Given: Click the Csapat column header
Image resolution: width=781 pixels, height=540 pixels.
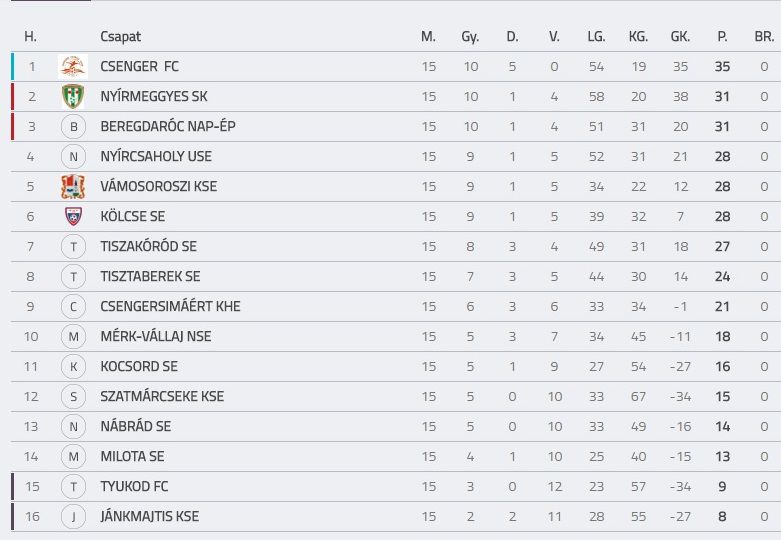Looking at the screenshot, I should coord(121,36).
